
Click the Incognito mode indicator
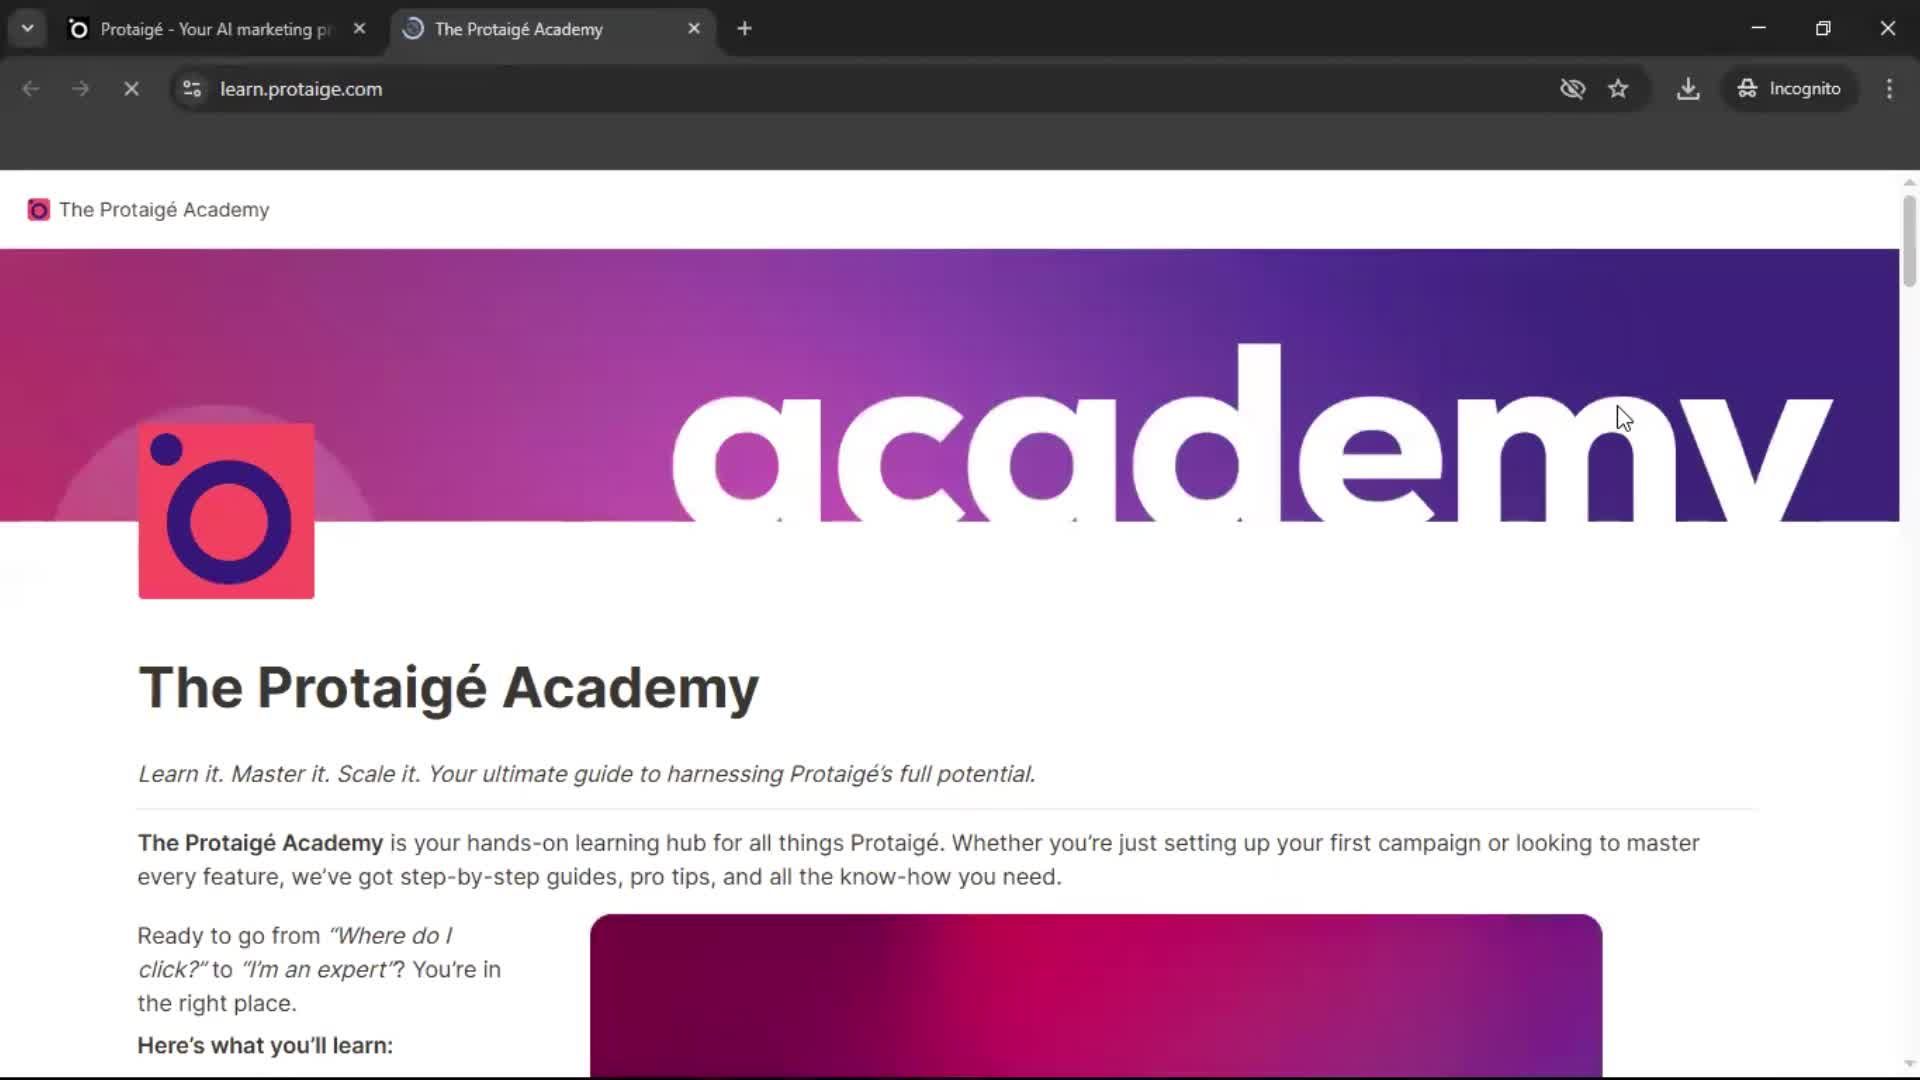(1789, 88)
